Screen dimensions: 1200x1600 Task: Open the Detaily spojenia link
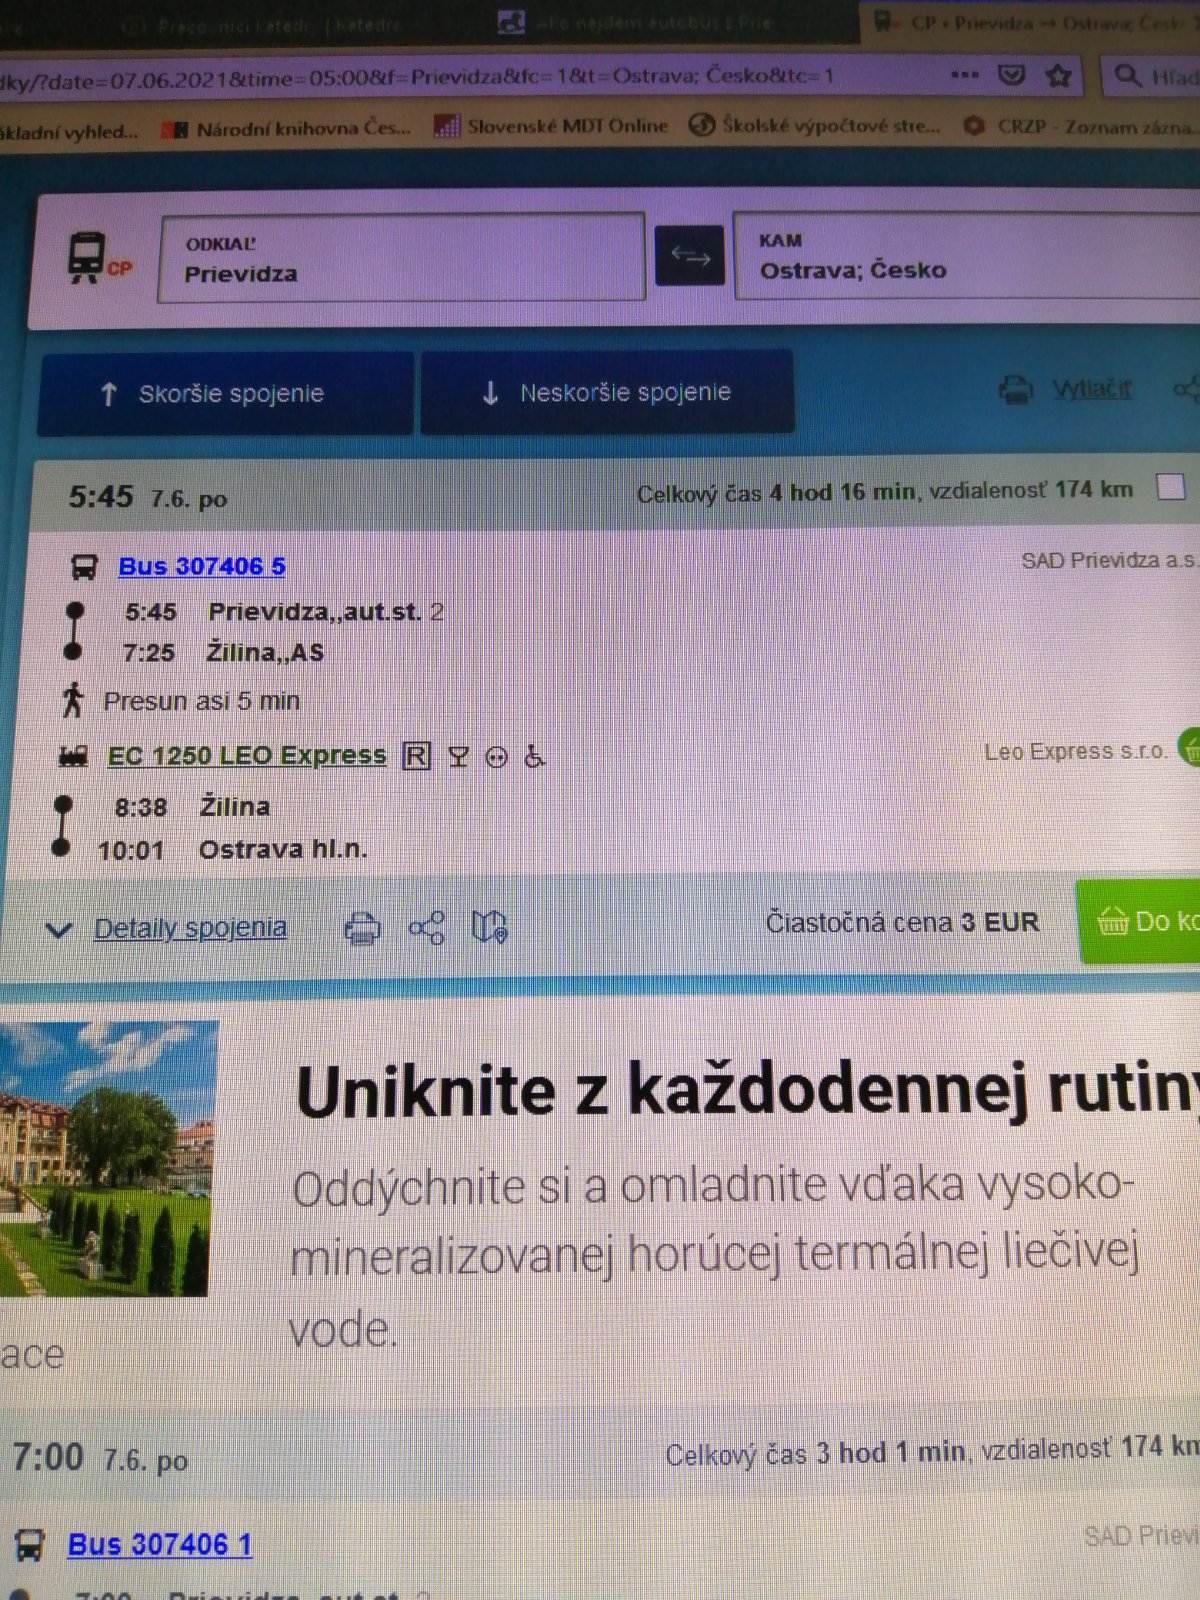point(190,928)
